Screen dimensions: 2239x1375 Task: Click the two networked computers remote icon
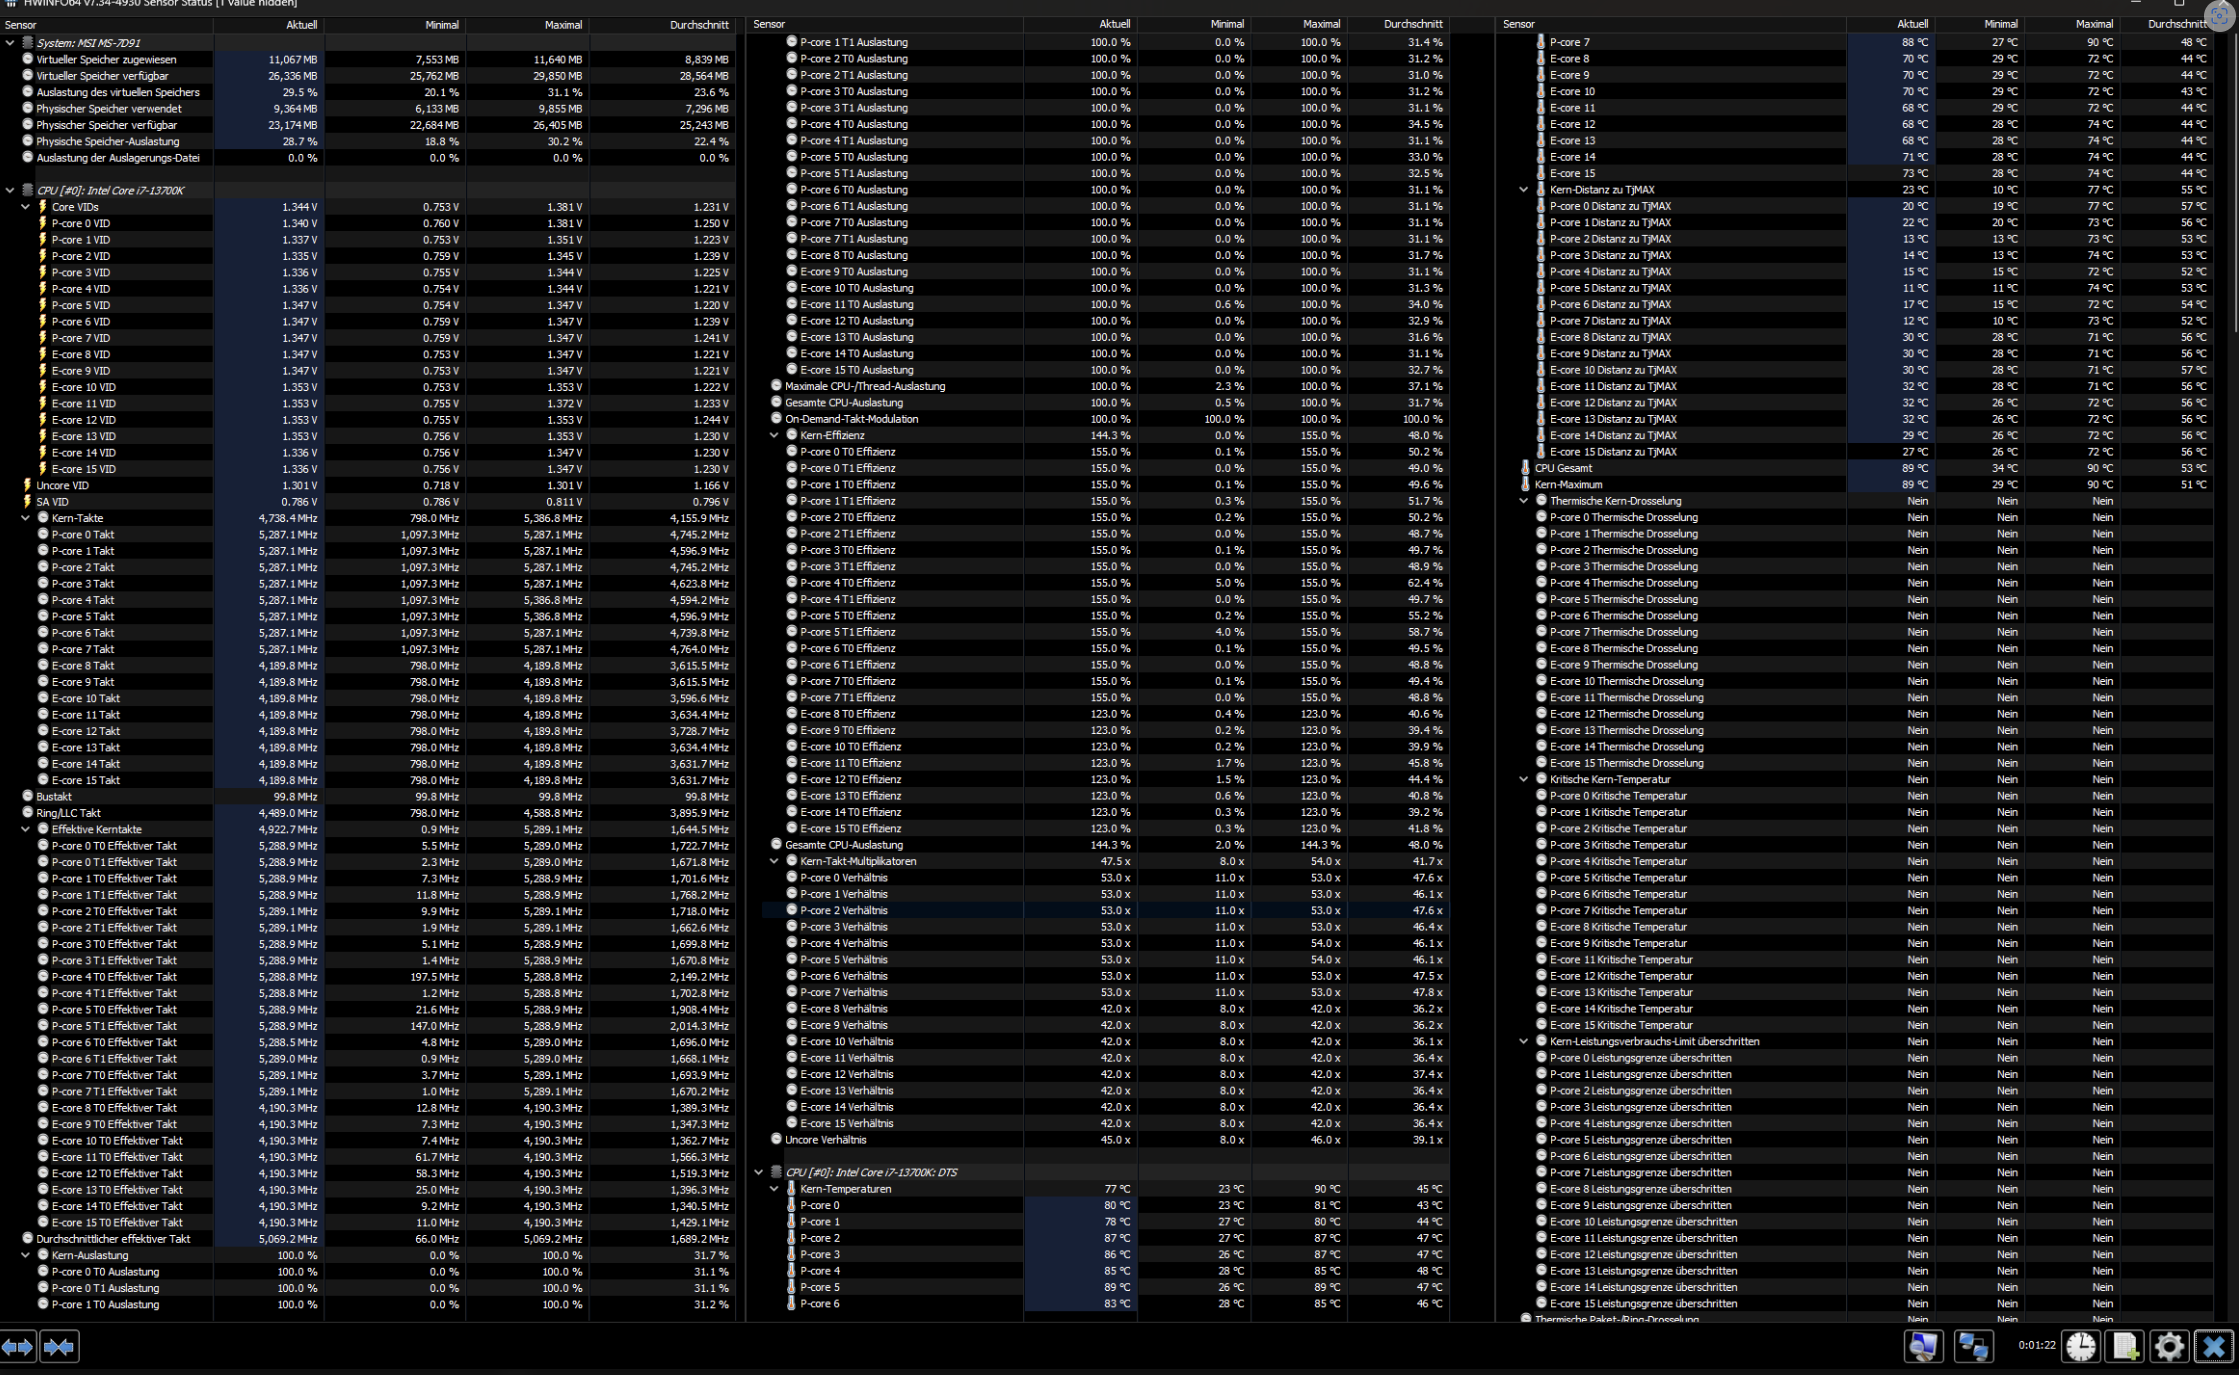[1972, 1346]
